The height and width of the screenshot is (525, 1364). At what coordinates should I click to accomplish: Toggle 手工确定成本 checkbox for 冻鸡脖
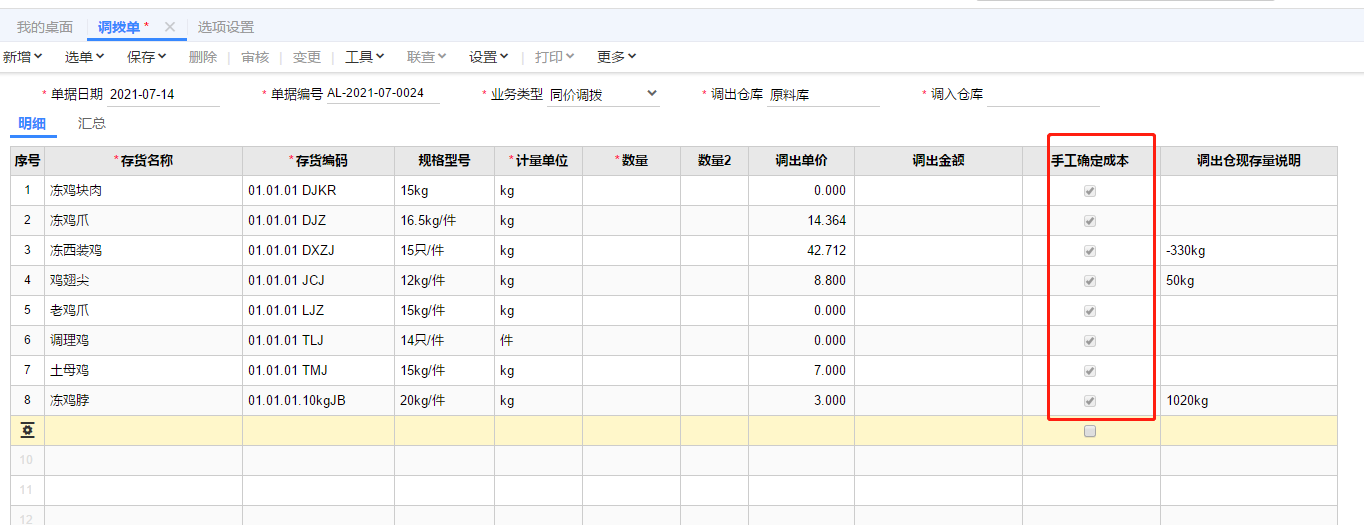1090,401
